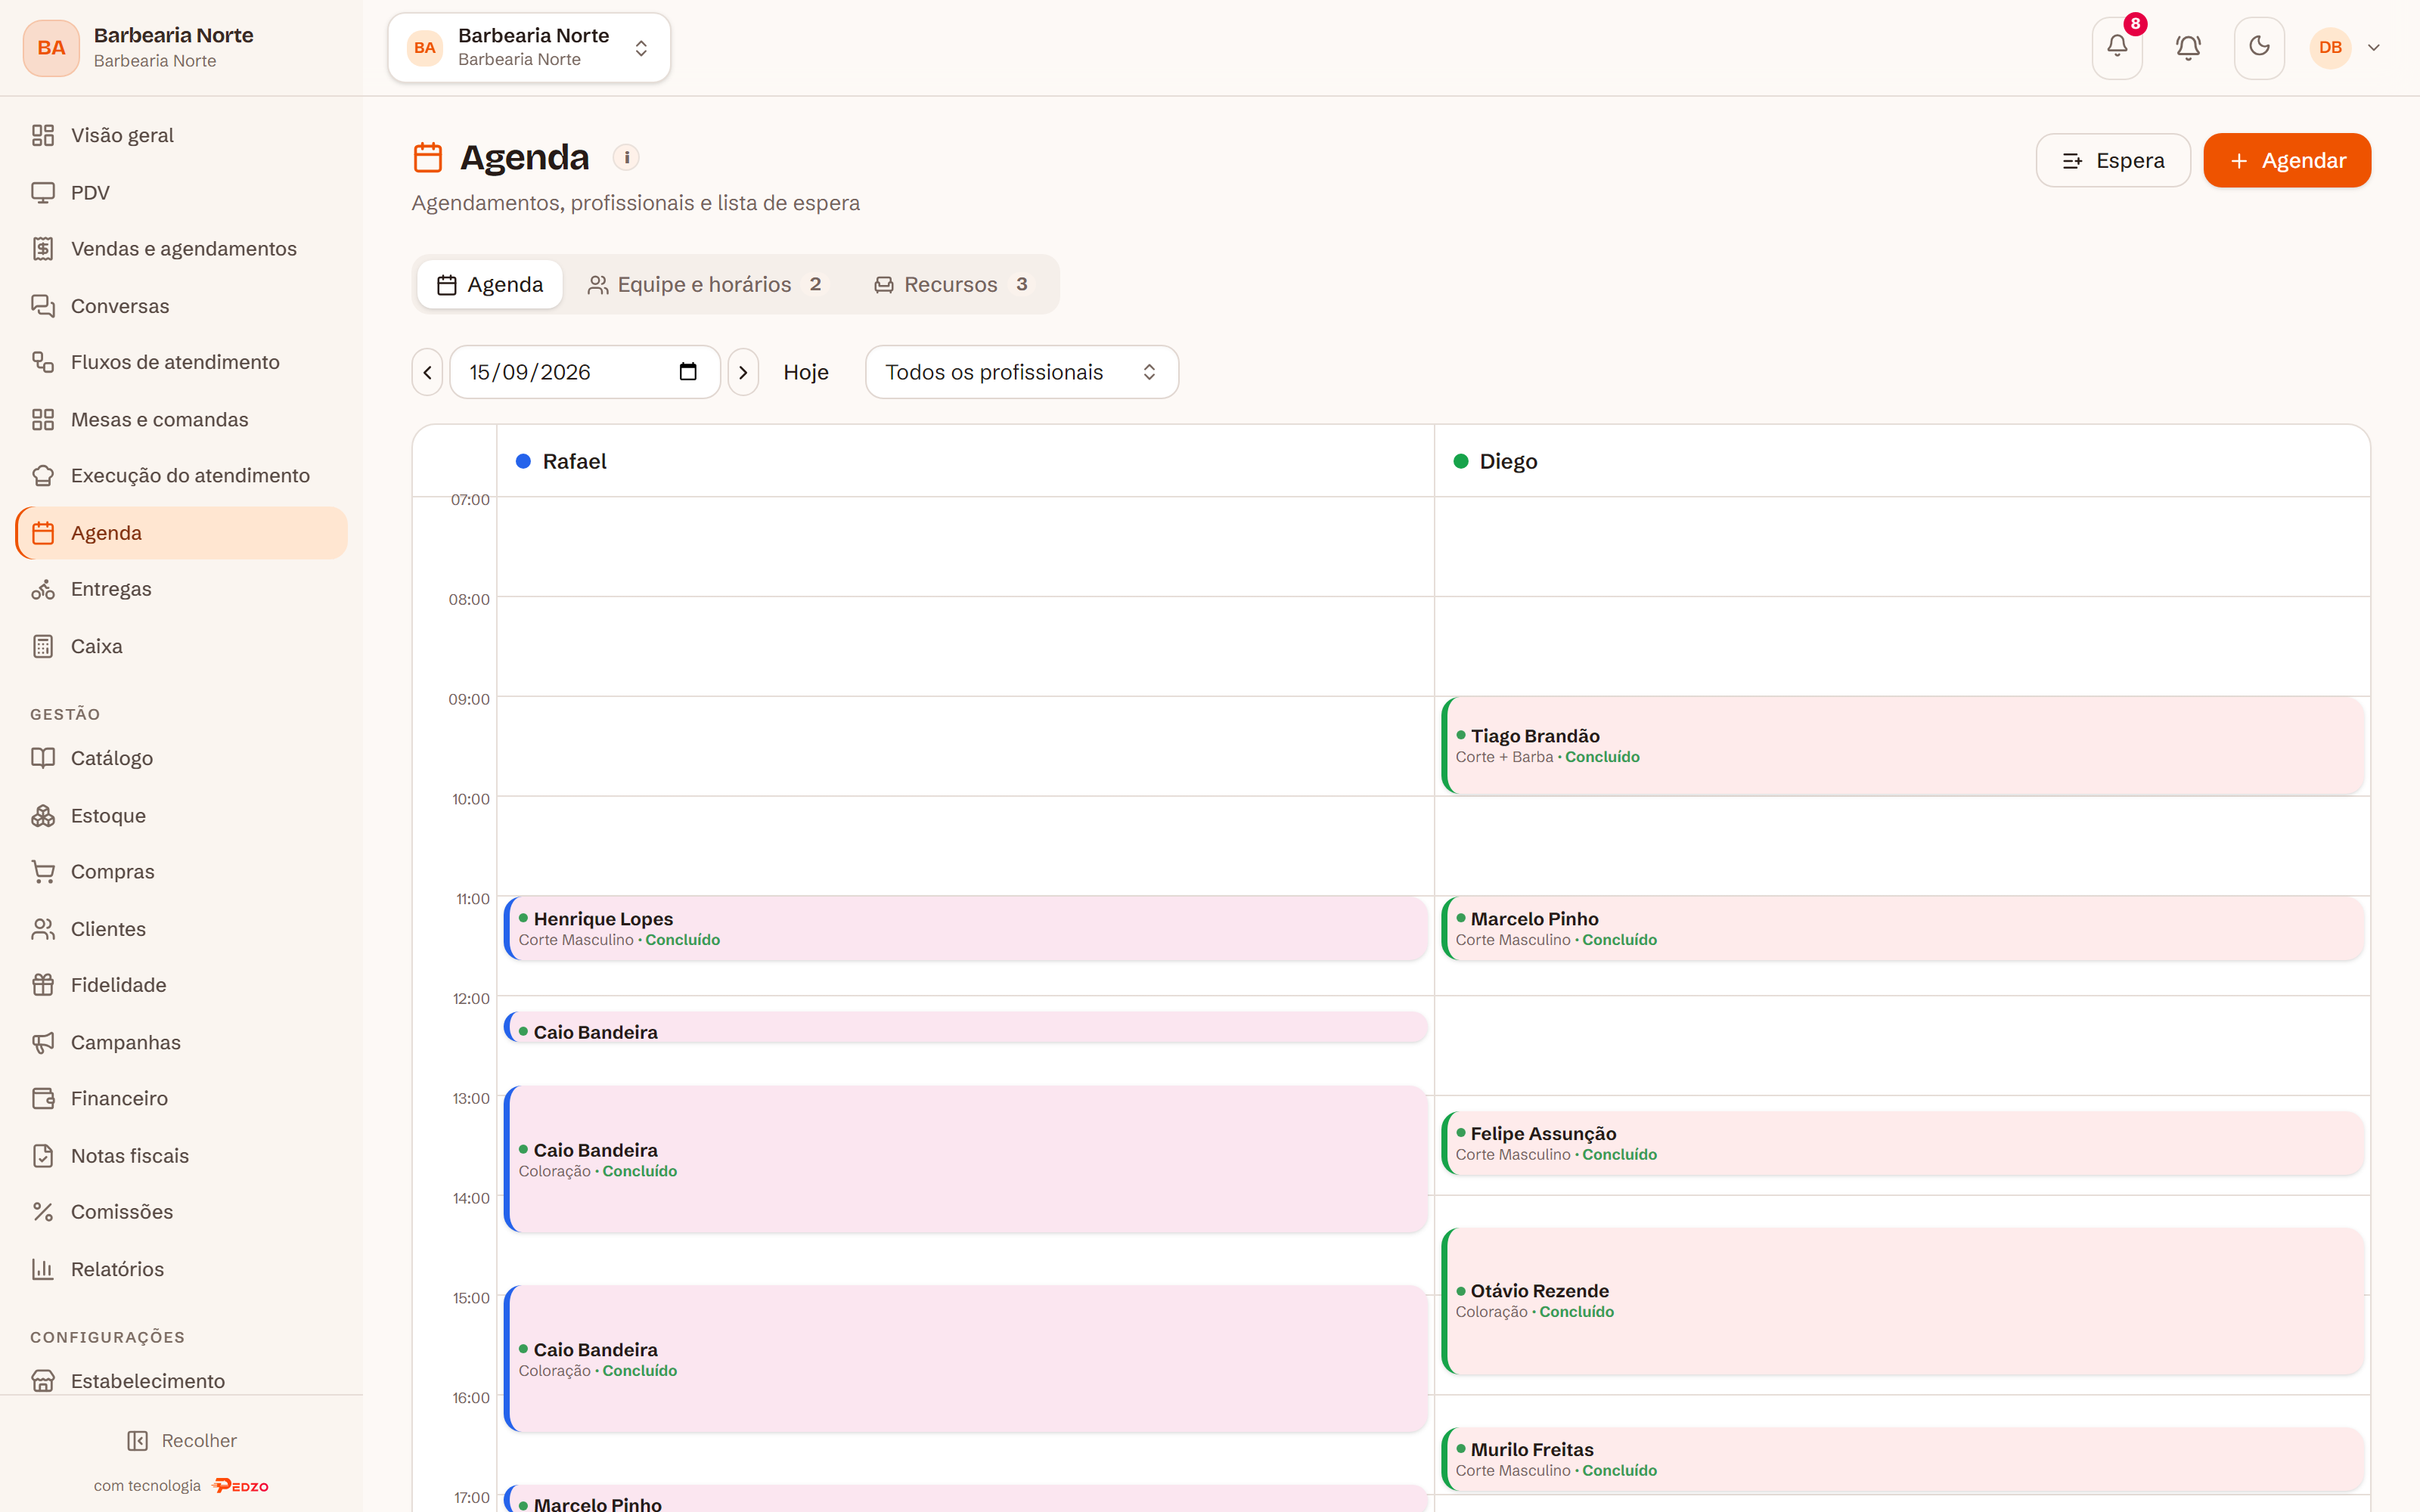Click the 15/09/2026 date field

585,372
